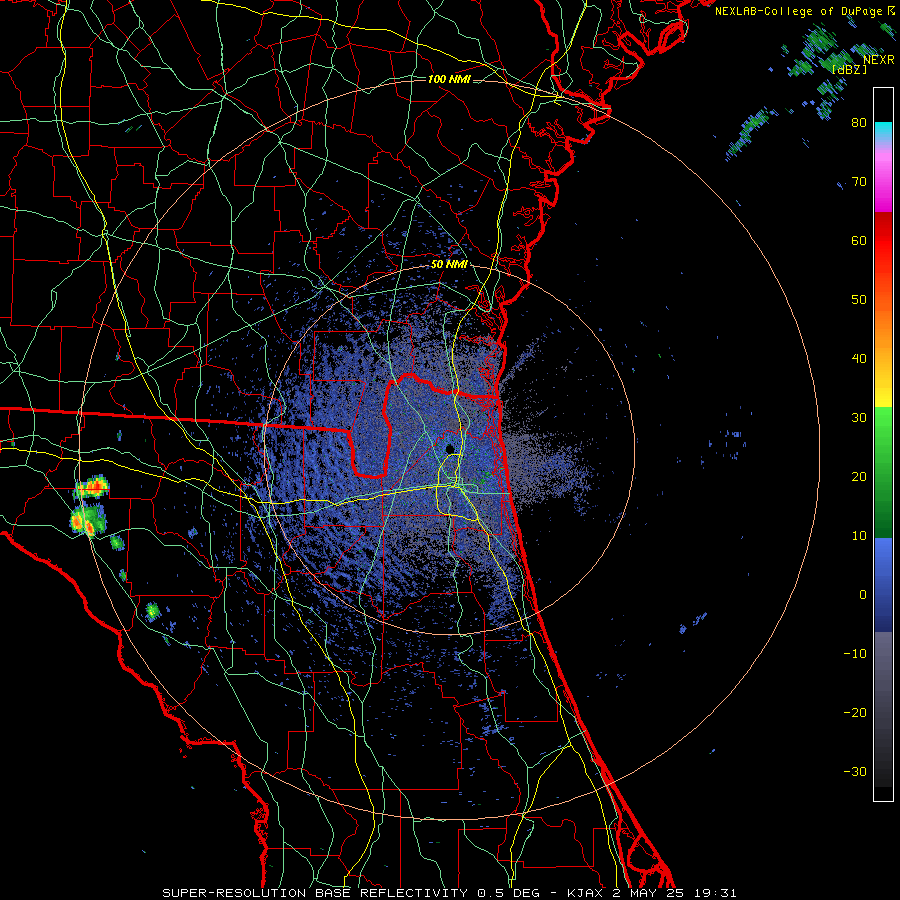Click the Super-Resolution Base Reflectivity caption
This screenshot has width=900, height=900.
449,893
